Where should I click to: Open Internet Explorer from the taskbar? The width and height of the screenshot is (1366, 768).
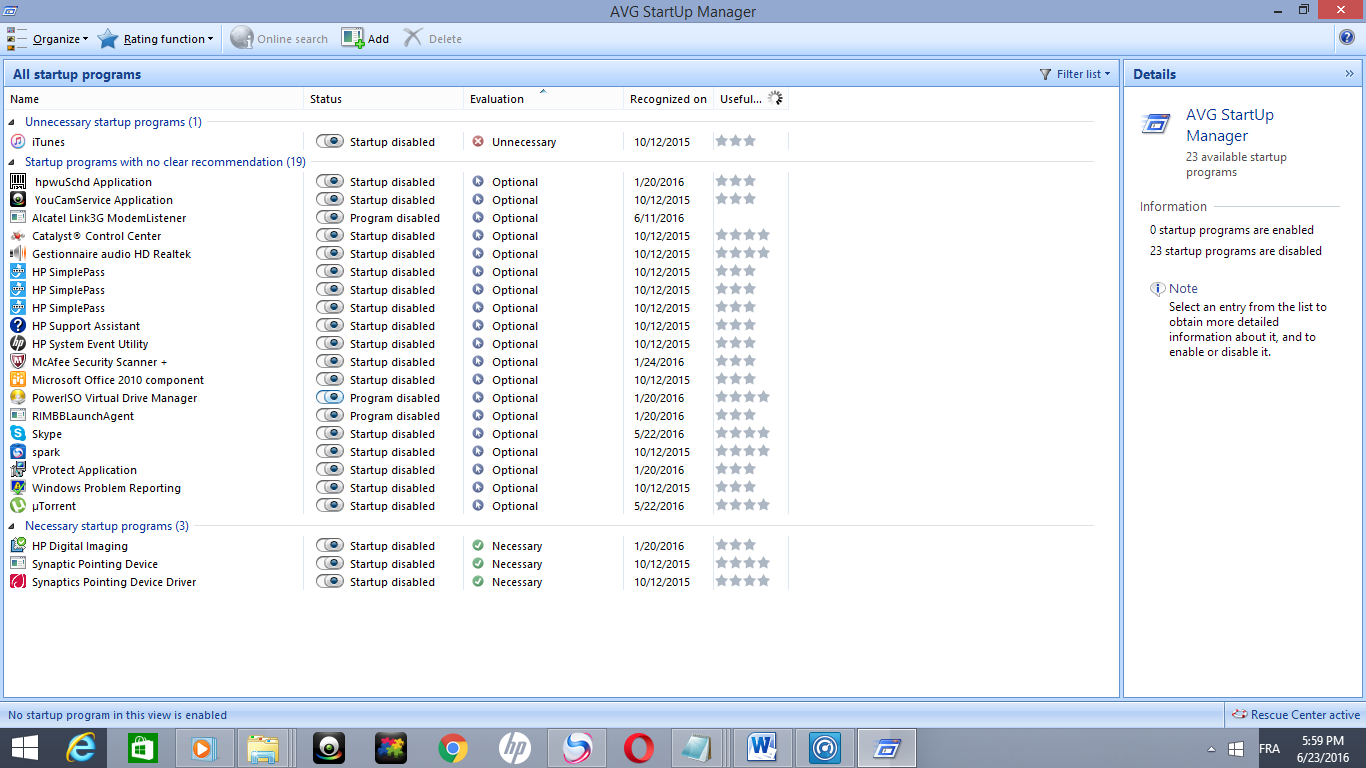(x=81, y=748)
